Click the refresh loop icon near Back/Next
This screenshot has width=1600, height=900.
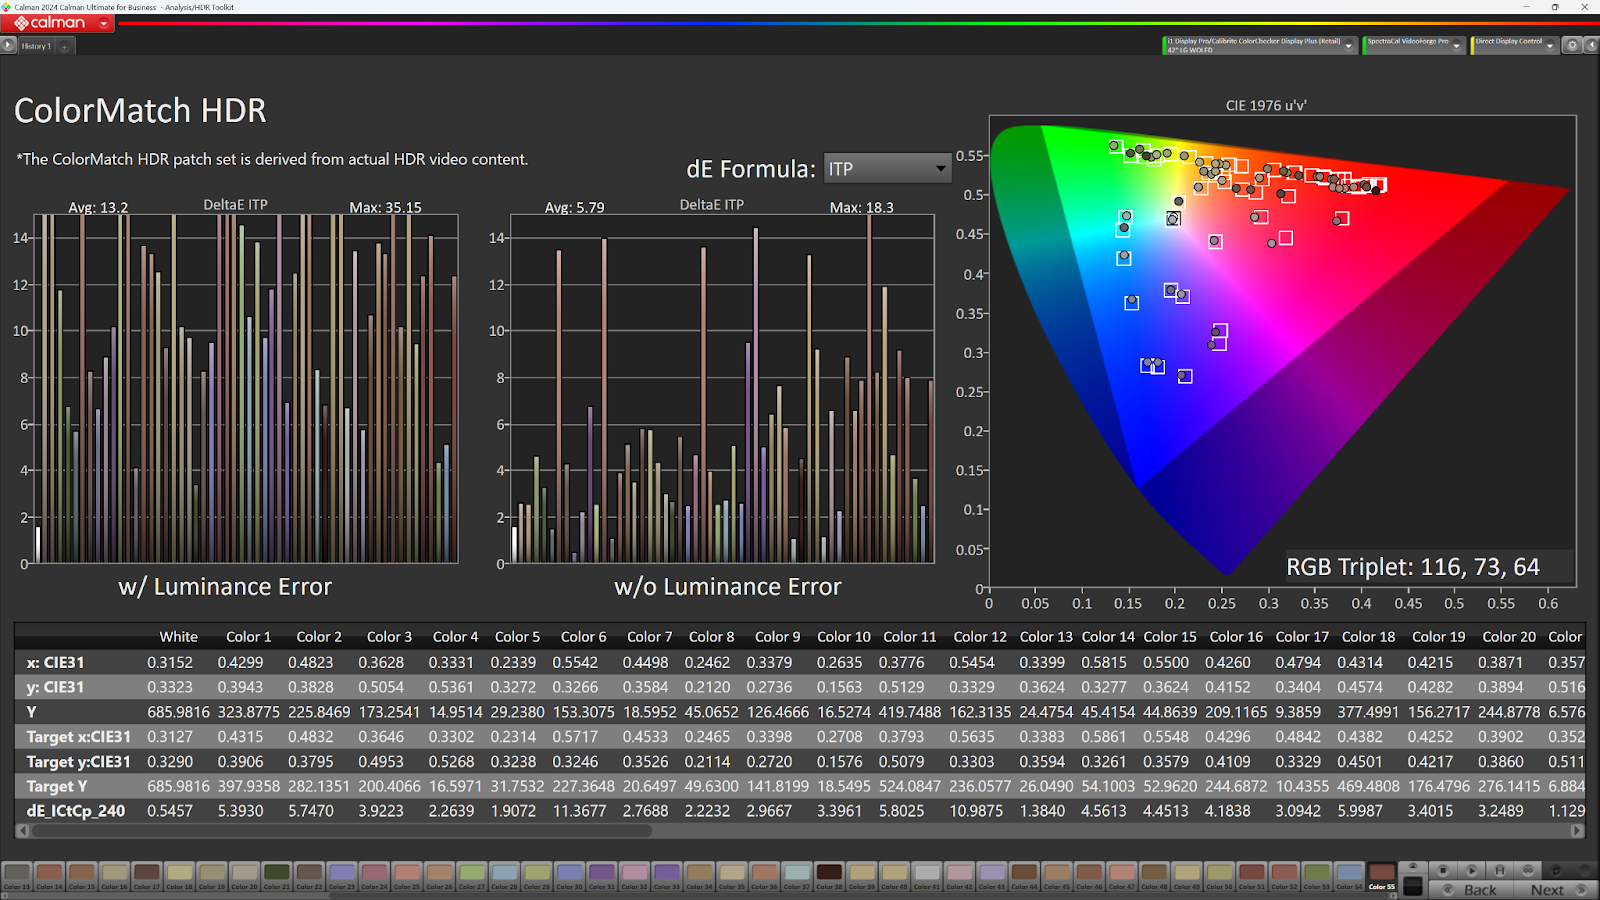[x=1556, y=870]
